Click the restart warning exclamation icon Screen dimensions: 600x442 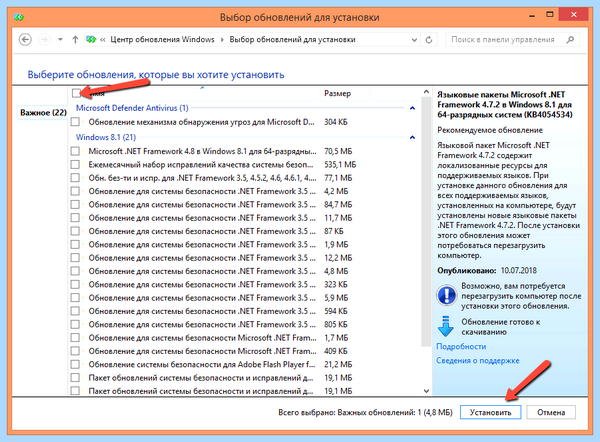446,295
